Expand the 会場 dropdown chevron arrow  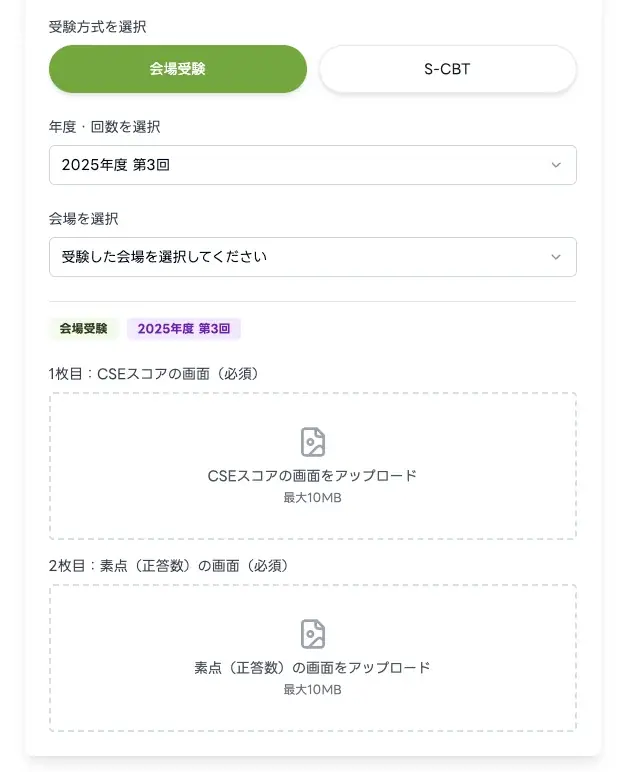(557, 257)
